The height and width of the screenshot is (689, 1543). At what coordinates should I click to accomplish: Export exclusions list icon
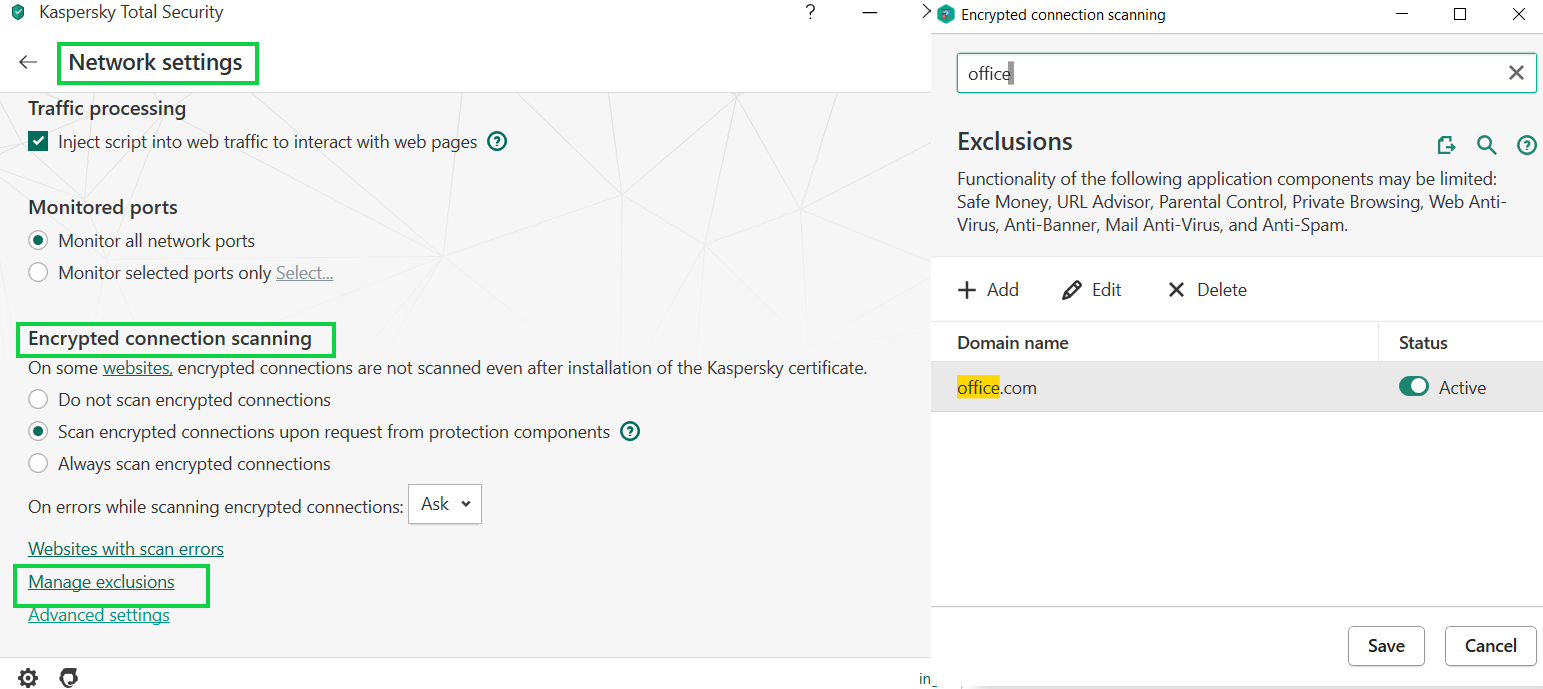[x=1446, y=146]
